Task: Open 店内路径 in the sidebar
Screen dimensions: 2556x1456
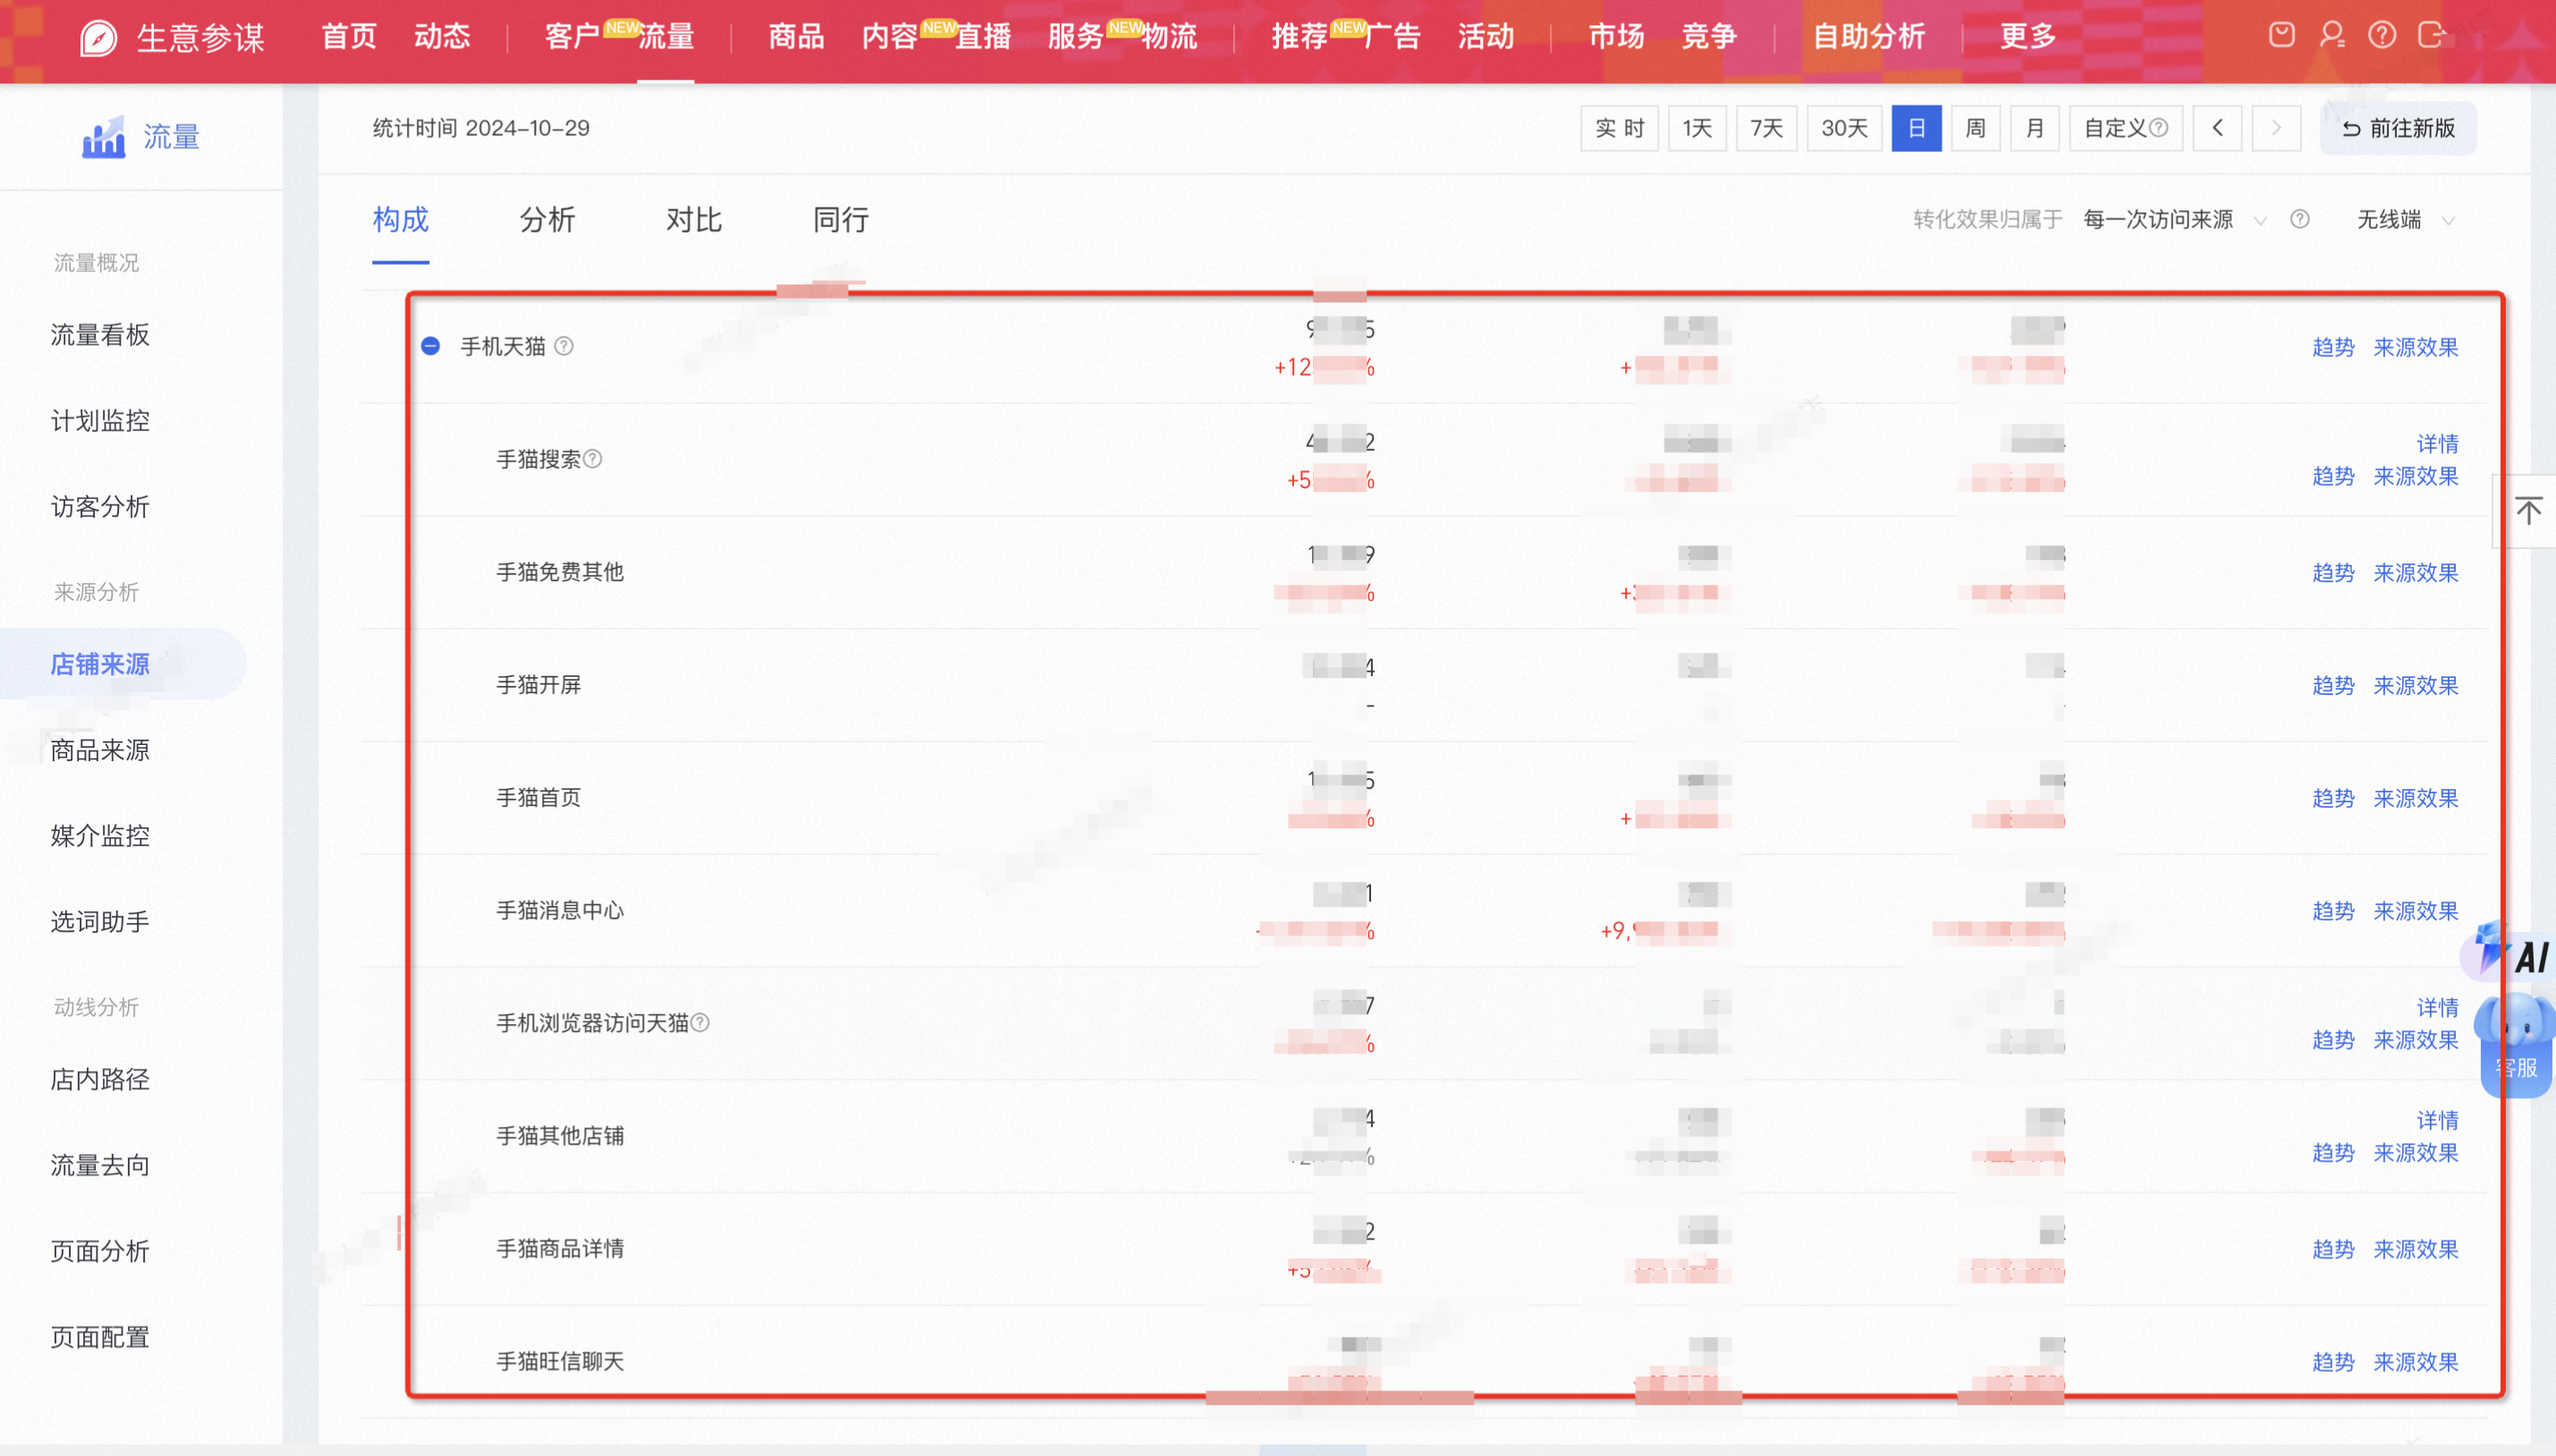Action: 100,1079
